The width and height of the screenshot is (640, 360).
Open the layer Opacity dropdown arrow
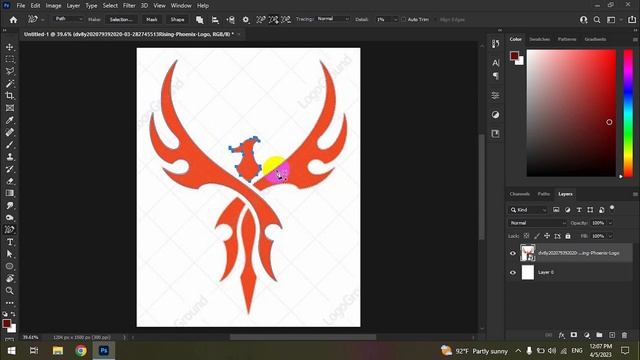pyautogui.click(x=611, y=223)
